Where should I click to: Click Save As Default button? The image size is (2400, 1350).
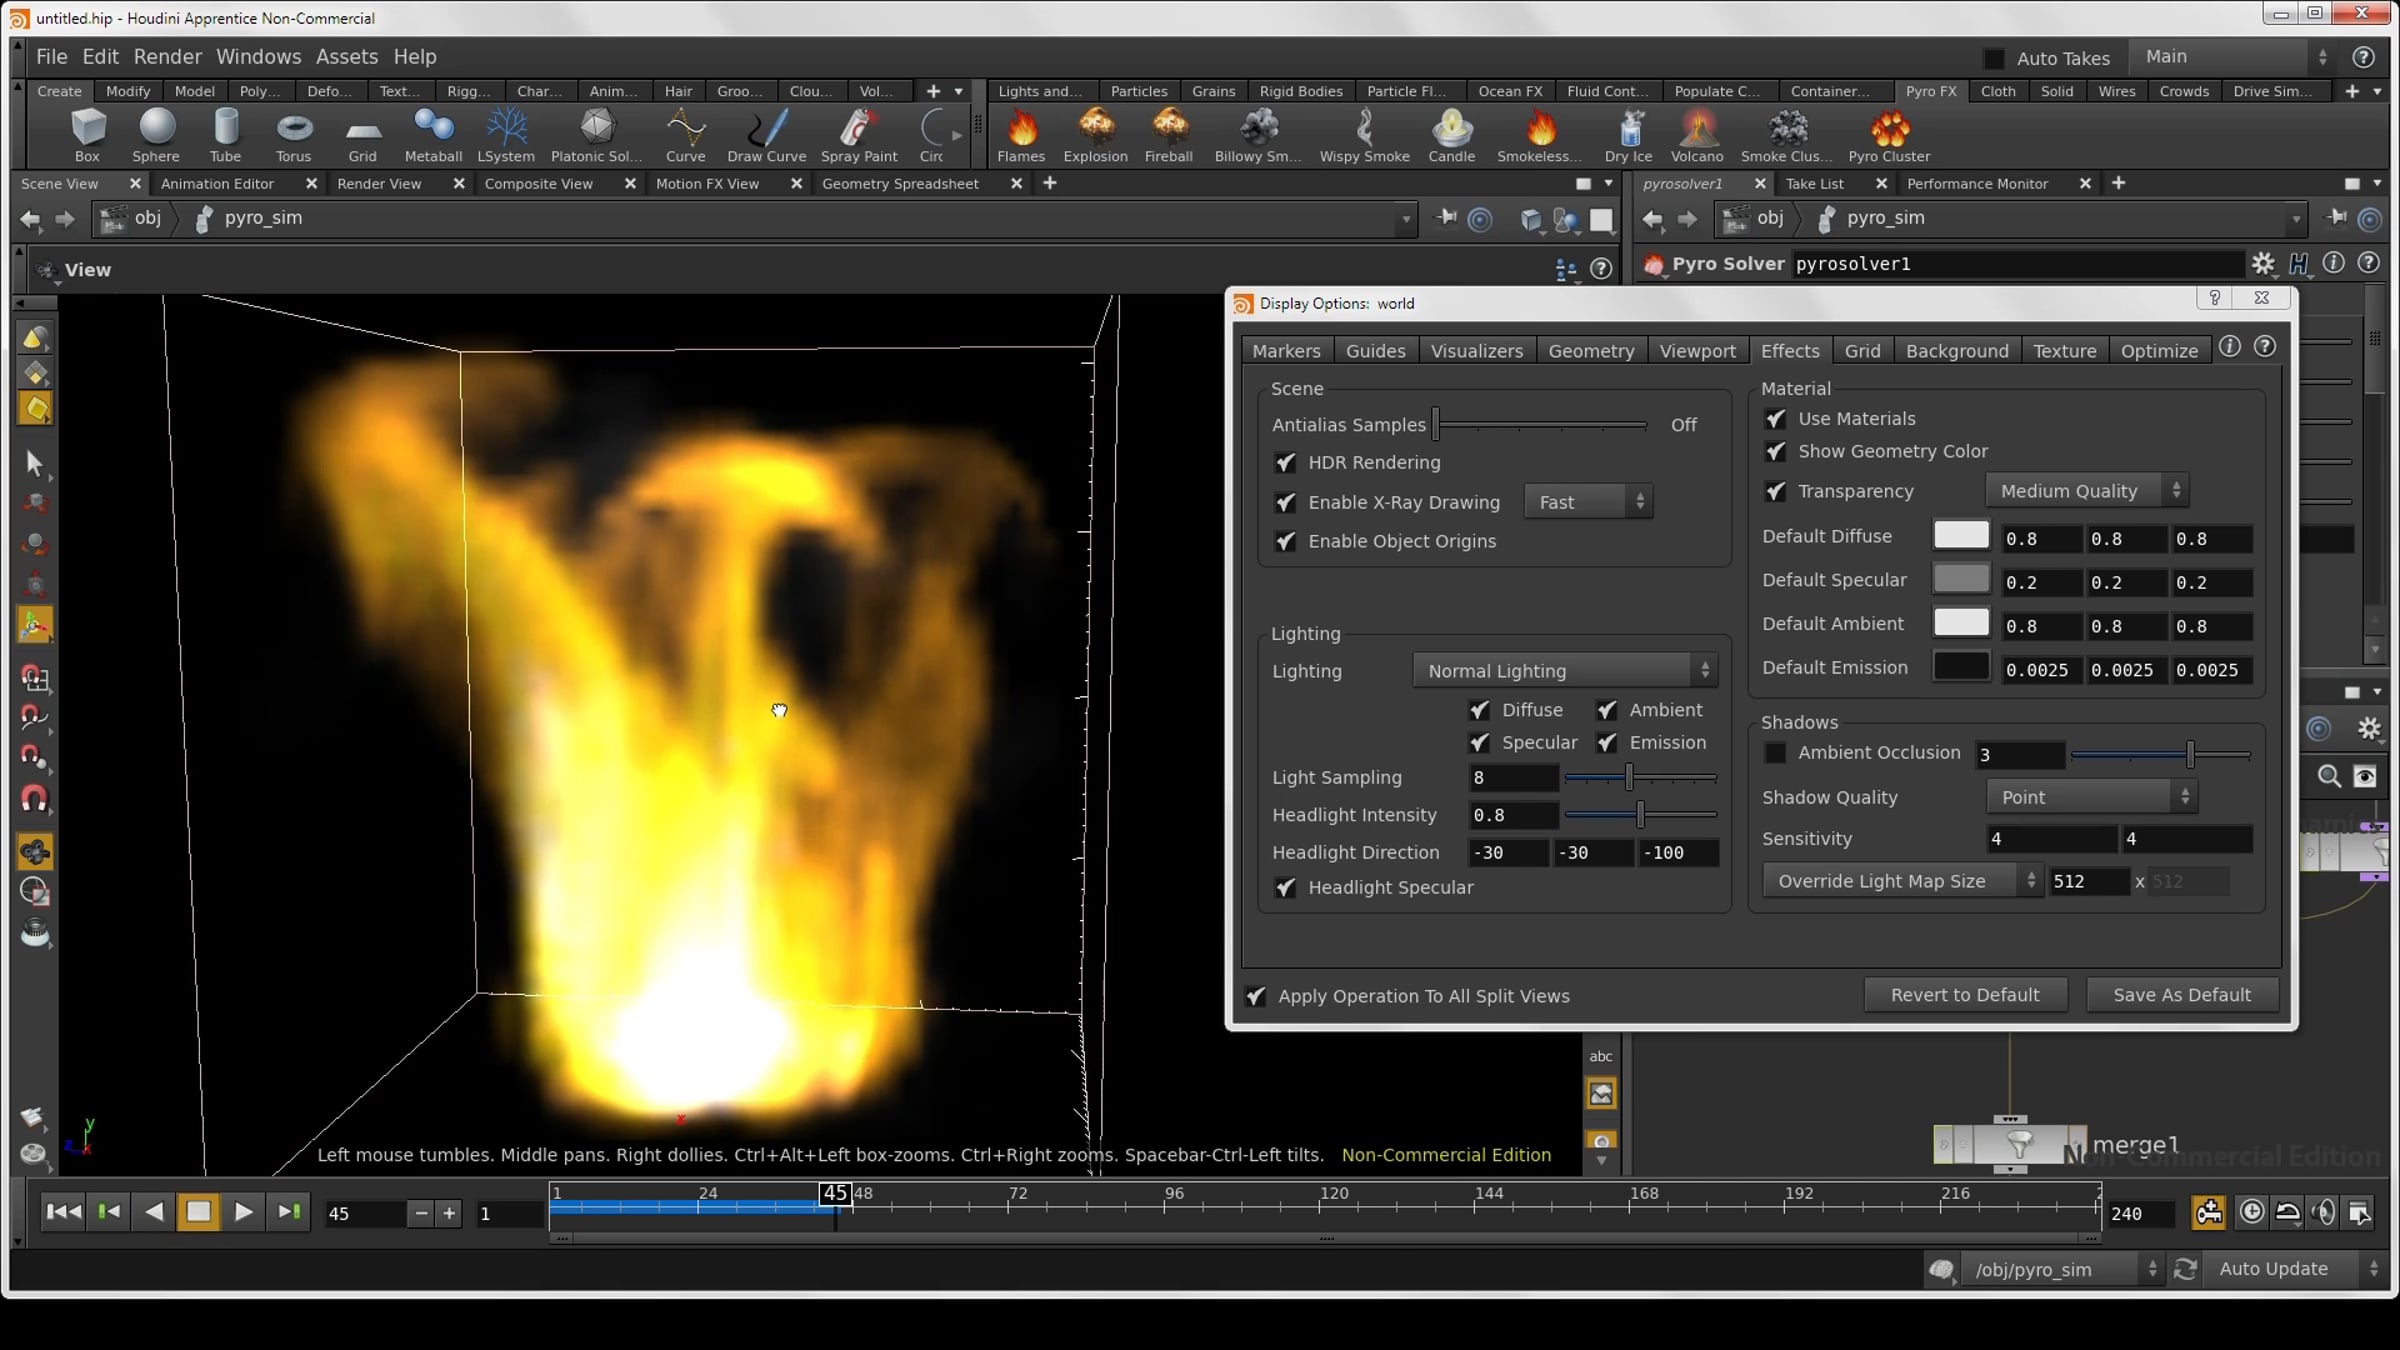[x=2182, y=995]
